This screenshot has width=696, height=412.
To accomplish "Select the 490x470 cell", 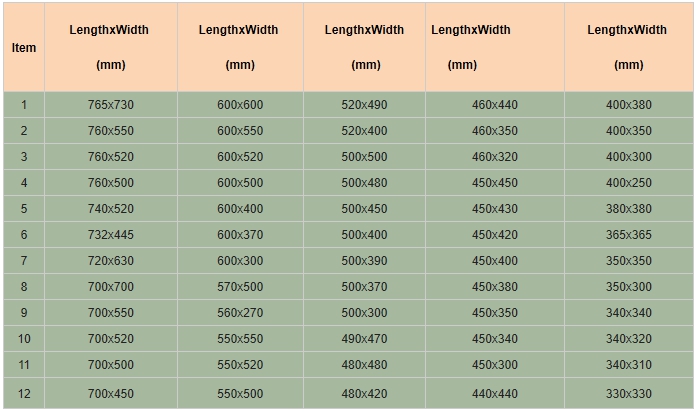I will [364, 339].
